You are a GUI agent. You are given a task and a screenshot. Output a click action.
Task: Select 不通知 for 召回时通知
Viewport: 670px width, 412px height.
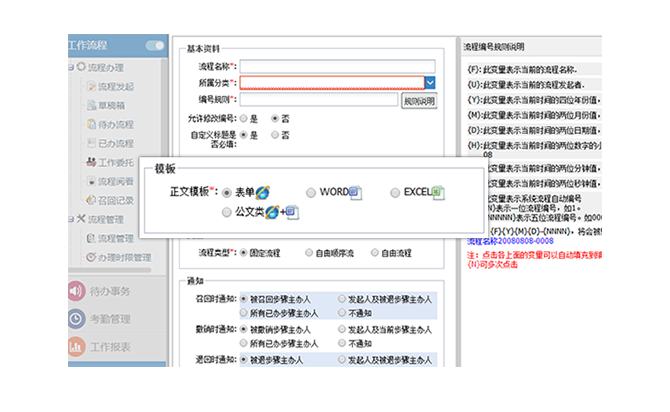[343, 313]
